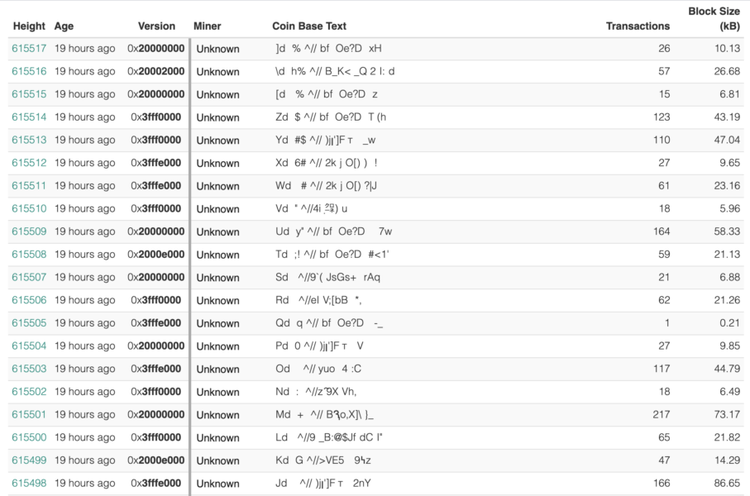Open block 615505 page
The width and height of the screenshot is (750, 496).
(29, 323)
